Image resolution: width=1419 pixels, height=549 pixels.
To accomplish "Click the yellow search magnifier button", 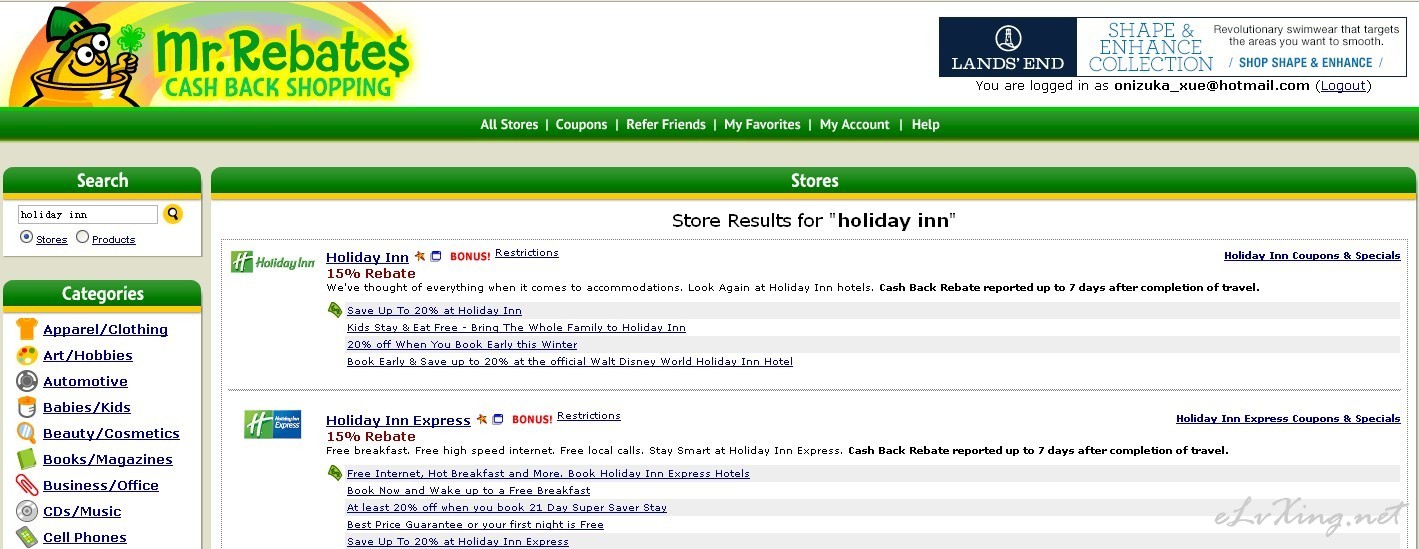I will coord(173,214).
